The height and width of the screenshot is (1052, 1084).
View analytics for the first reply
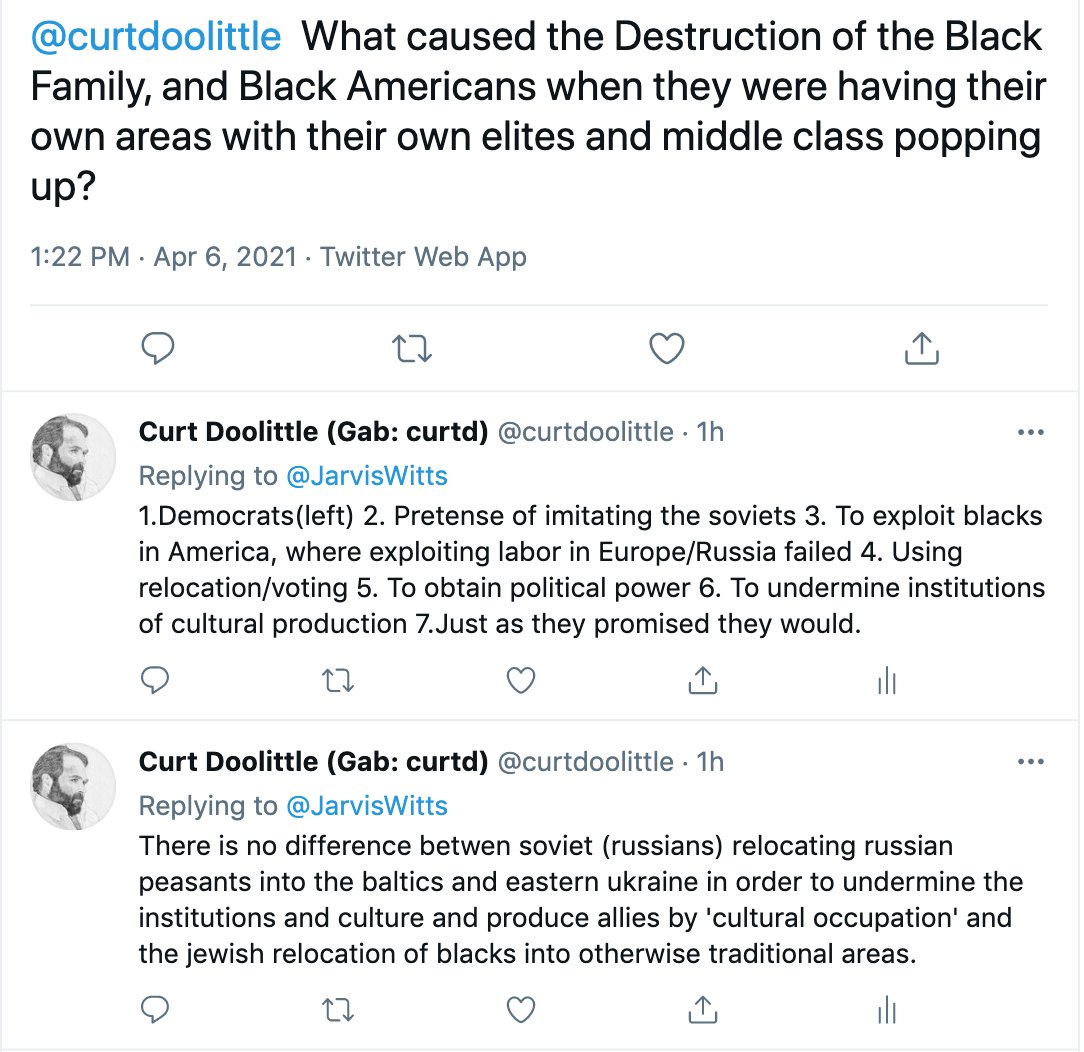click(886, 681)
